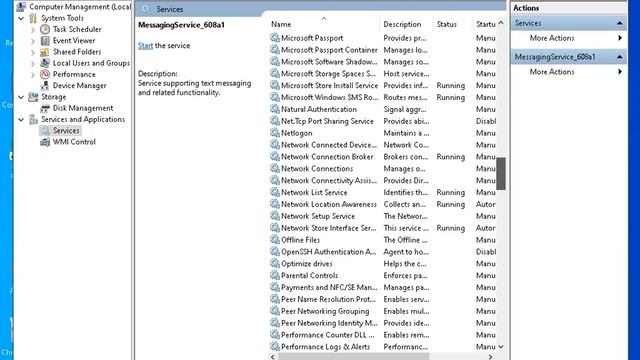Expand the Local Users and Groups node
The height and width of the screenshot is (360, 640).
click(33, 63)
